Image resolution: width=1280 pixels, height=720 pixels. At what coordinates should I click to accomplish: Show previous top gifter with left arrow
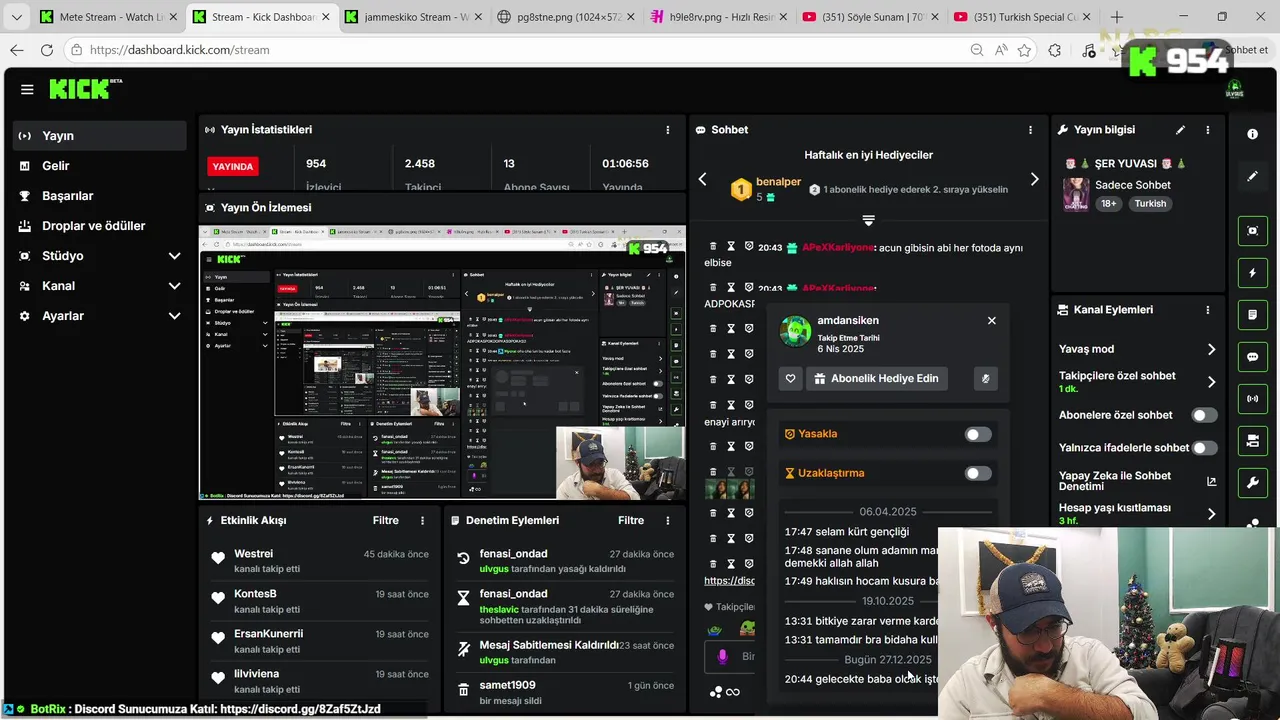(x=702, y=179)
